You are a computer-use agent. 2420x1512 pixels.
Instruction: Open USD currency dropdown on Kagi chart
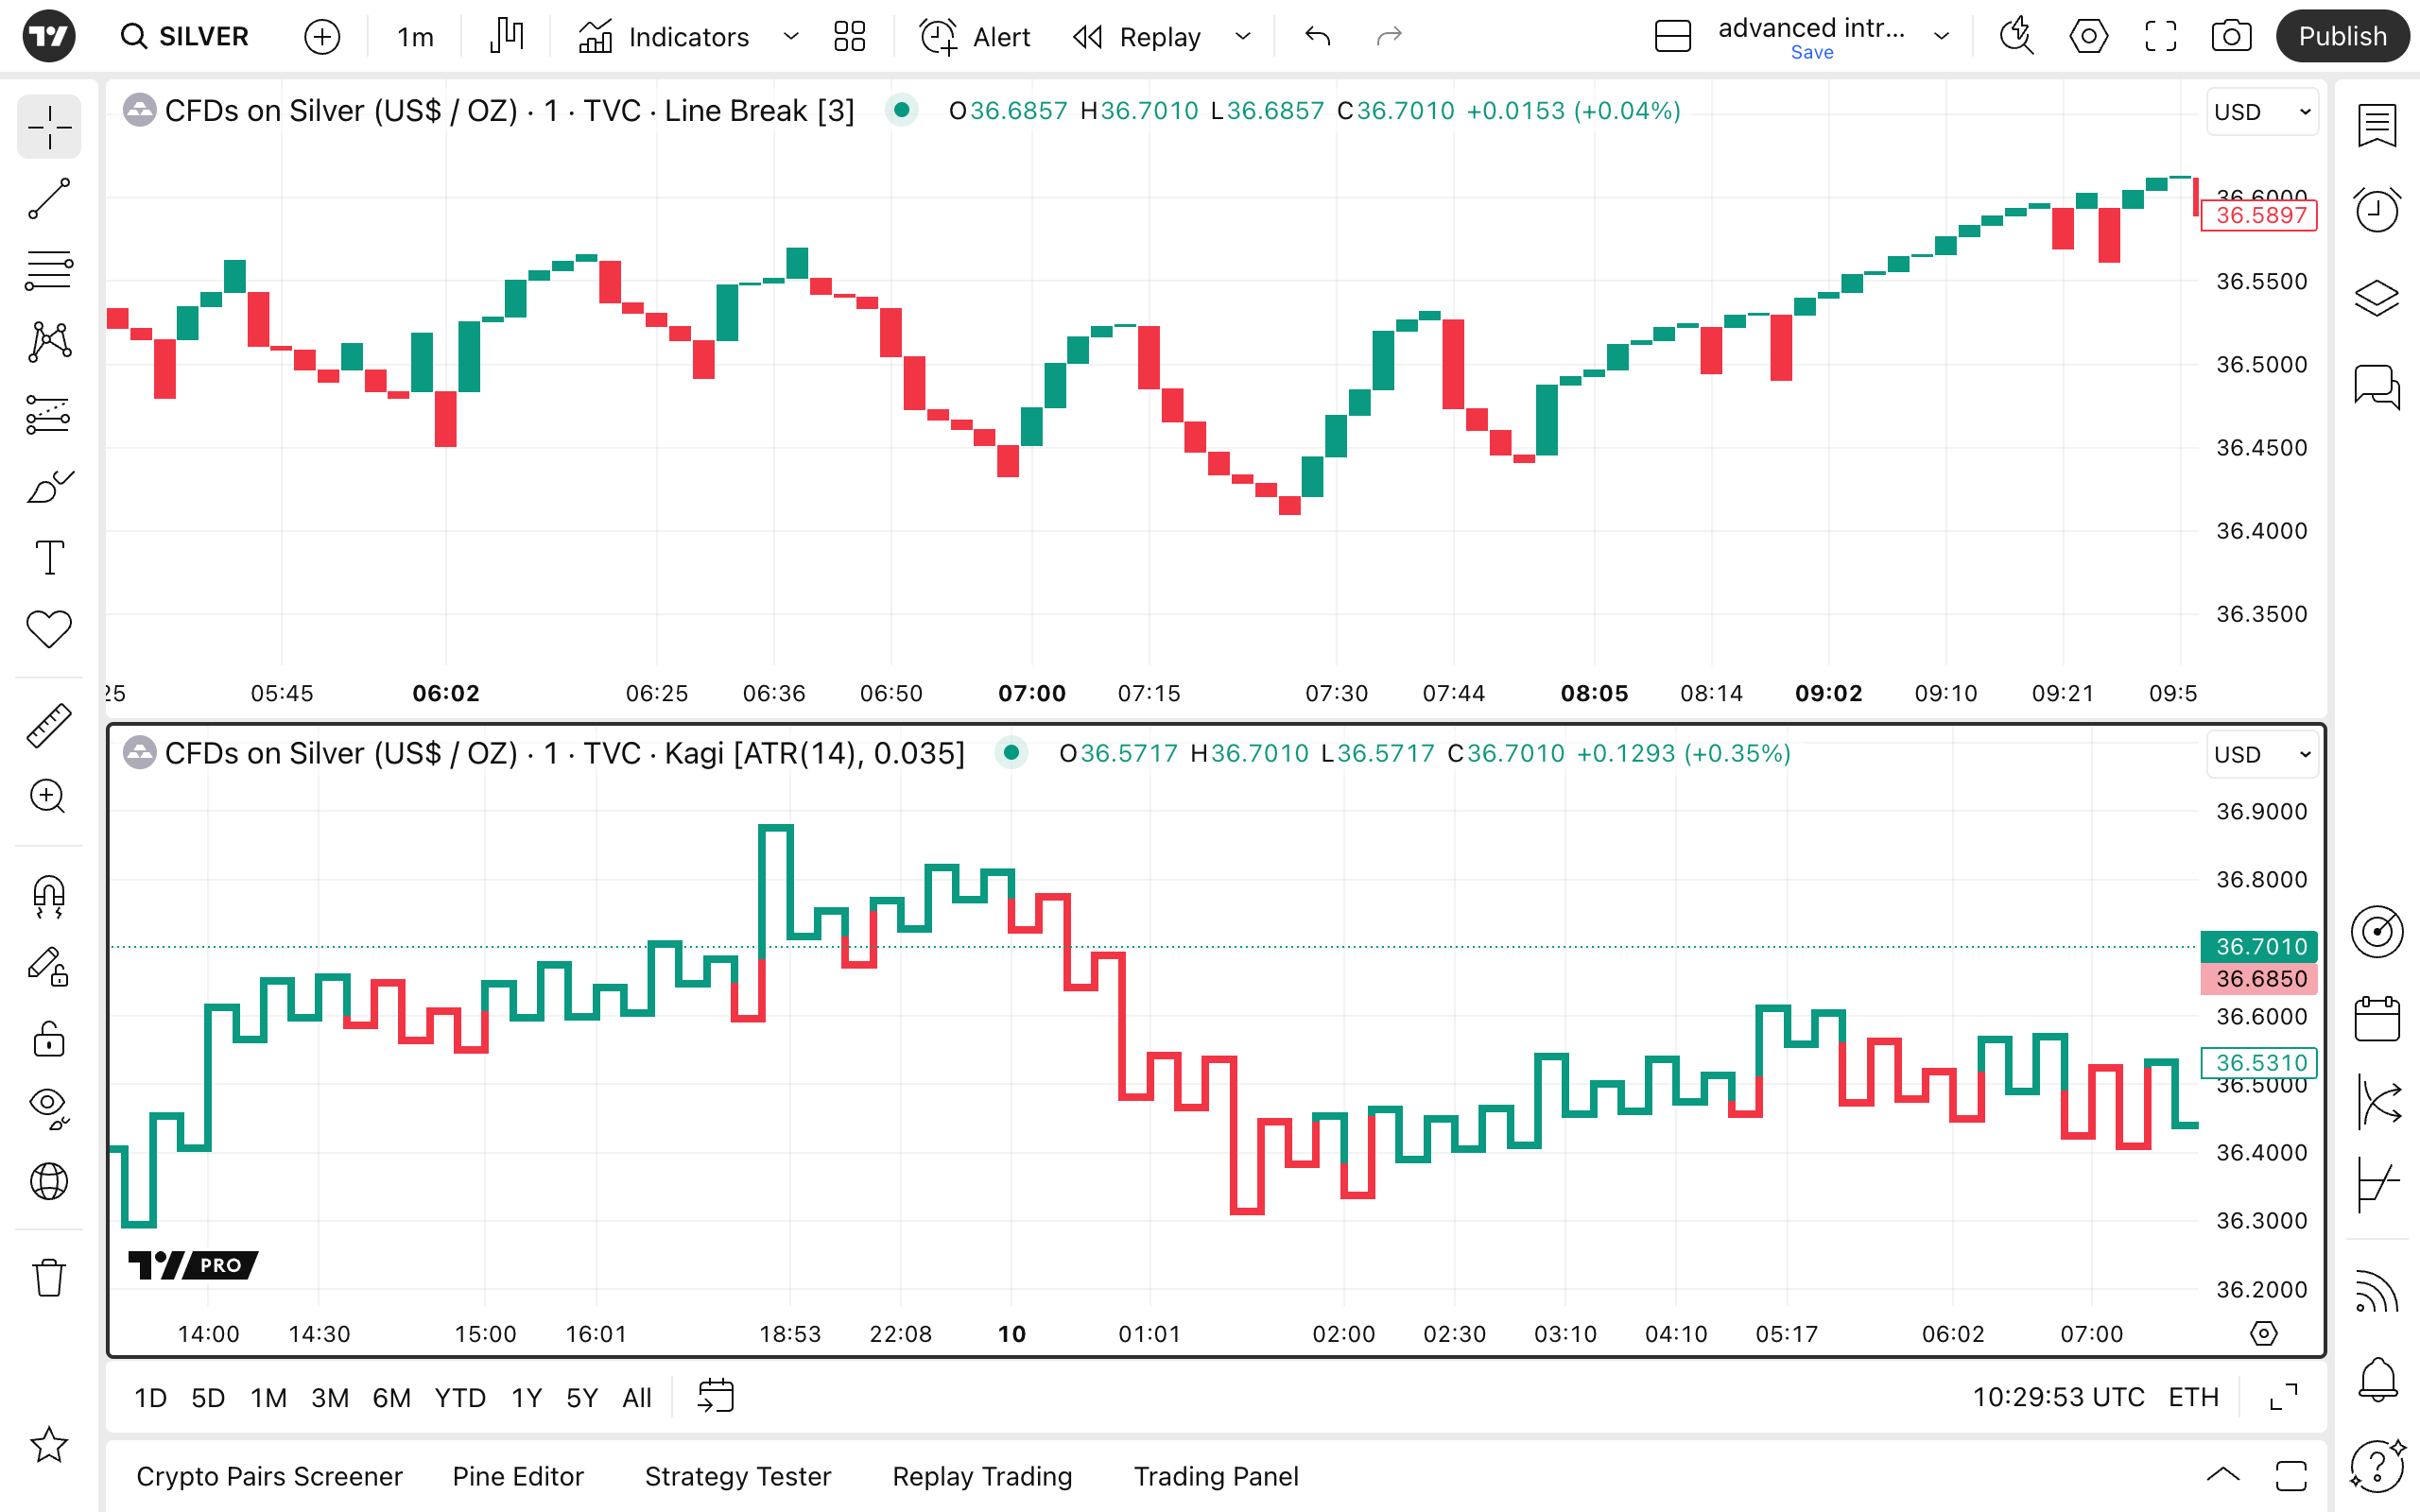point(2262,755)
